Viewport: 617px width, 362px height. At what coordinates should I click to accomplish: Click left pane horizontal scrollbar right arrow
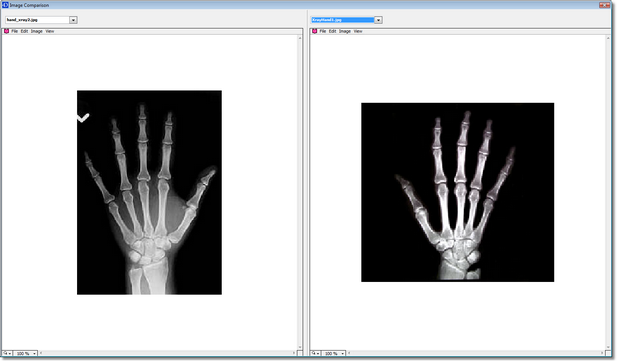294,353
